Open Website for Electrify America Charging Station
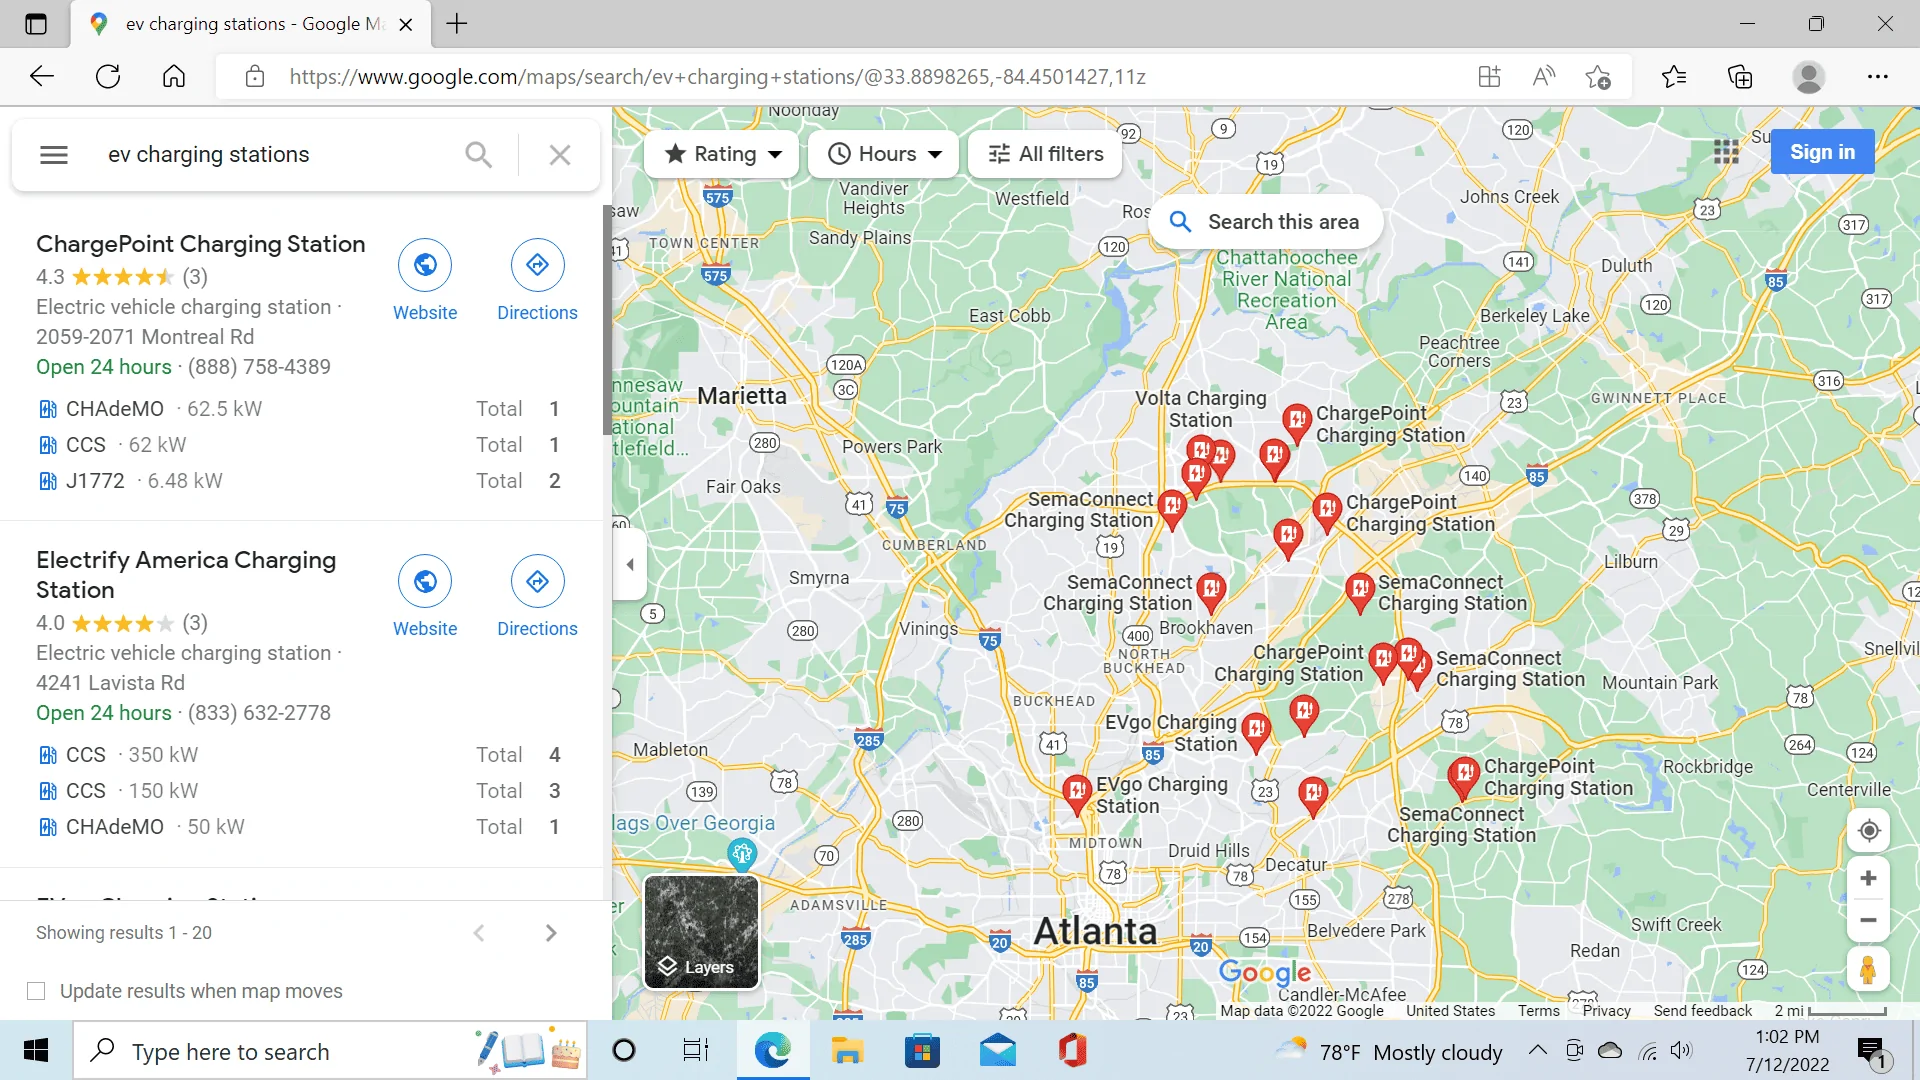 [x=425, y=597]
